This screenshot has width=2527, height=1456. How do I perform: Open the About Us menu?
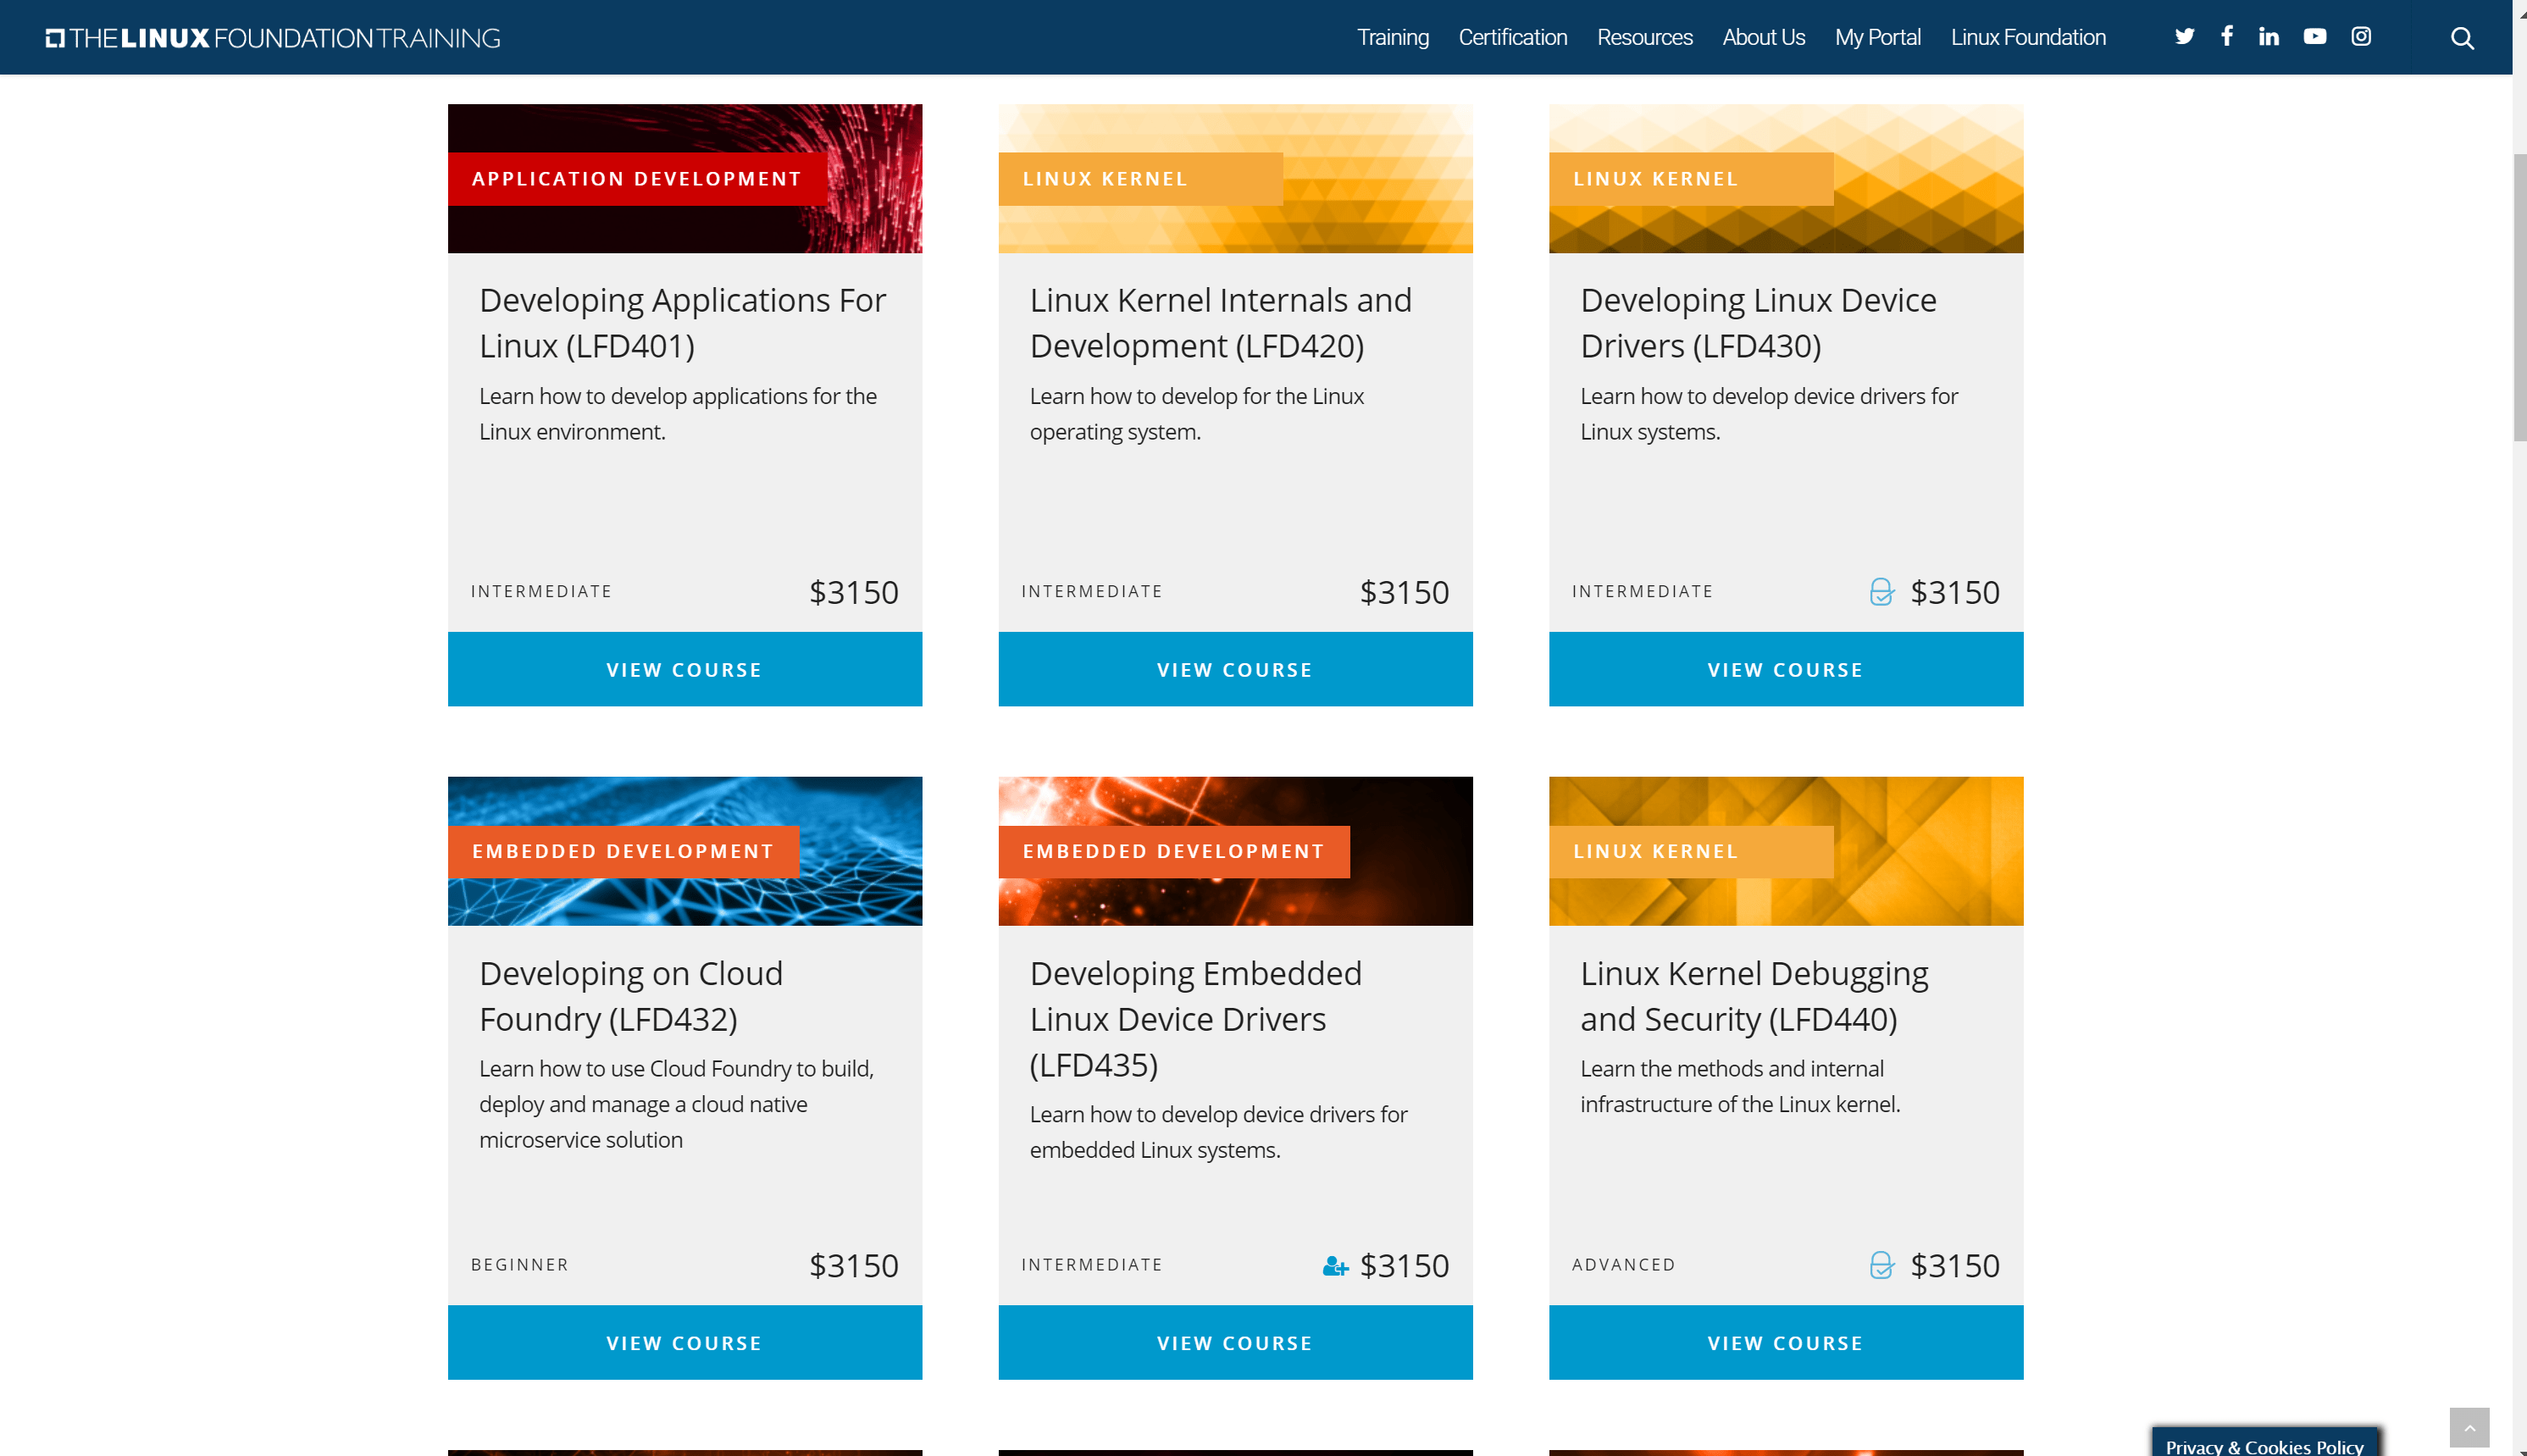1763,37
